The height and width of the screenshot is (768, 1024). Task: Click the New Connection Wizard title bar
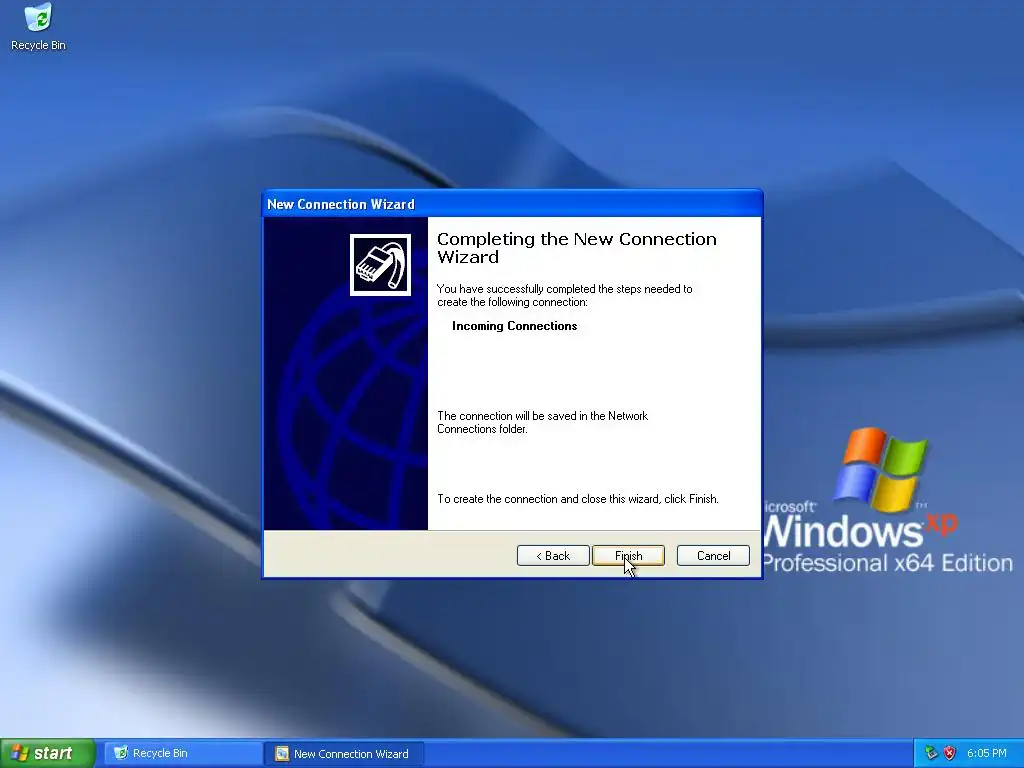tap(512, 204)
